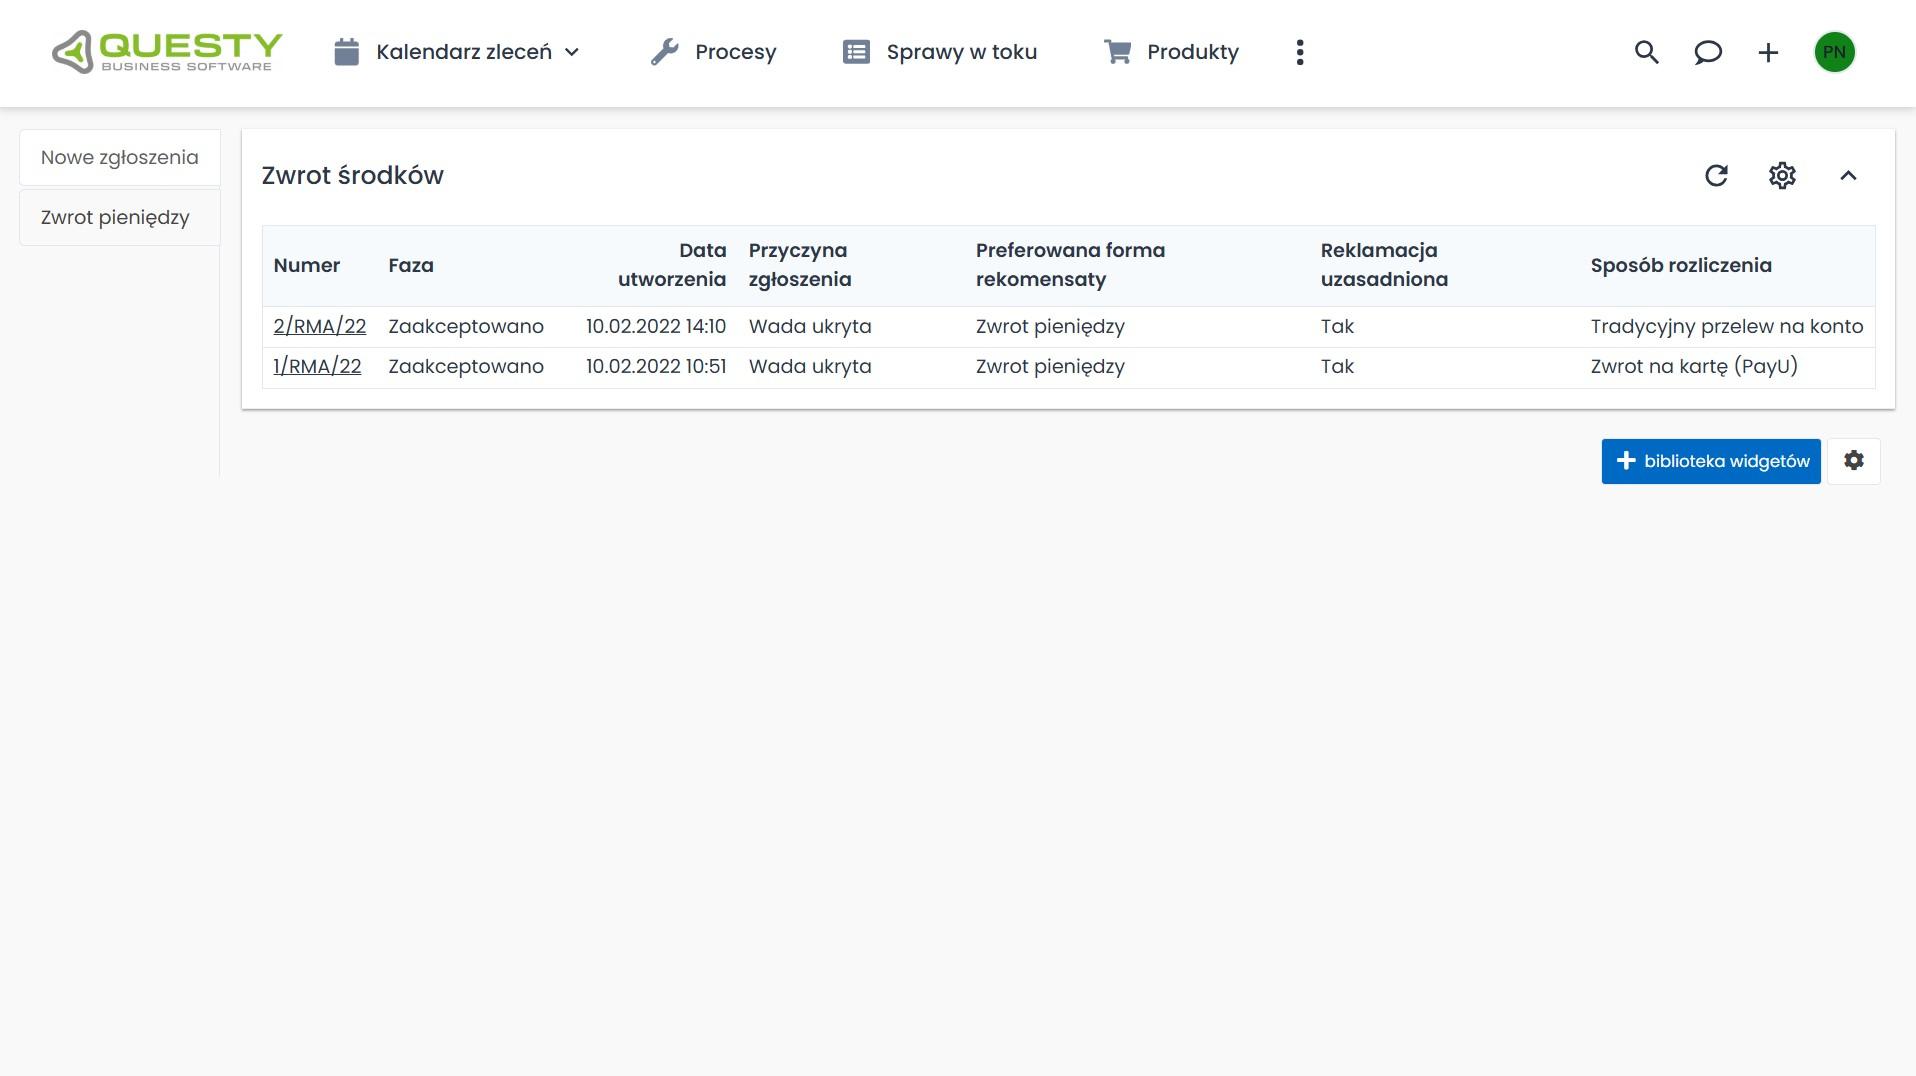Click the Zwrot środków widget title

click(353, 175)
